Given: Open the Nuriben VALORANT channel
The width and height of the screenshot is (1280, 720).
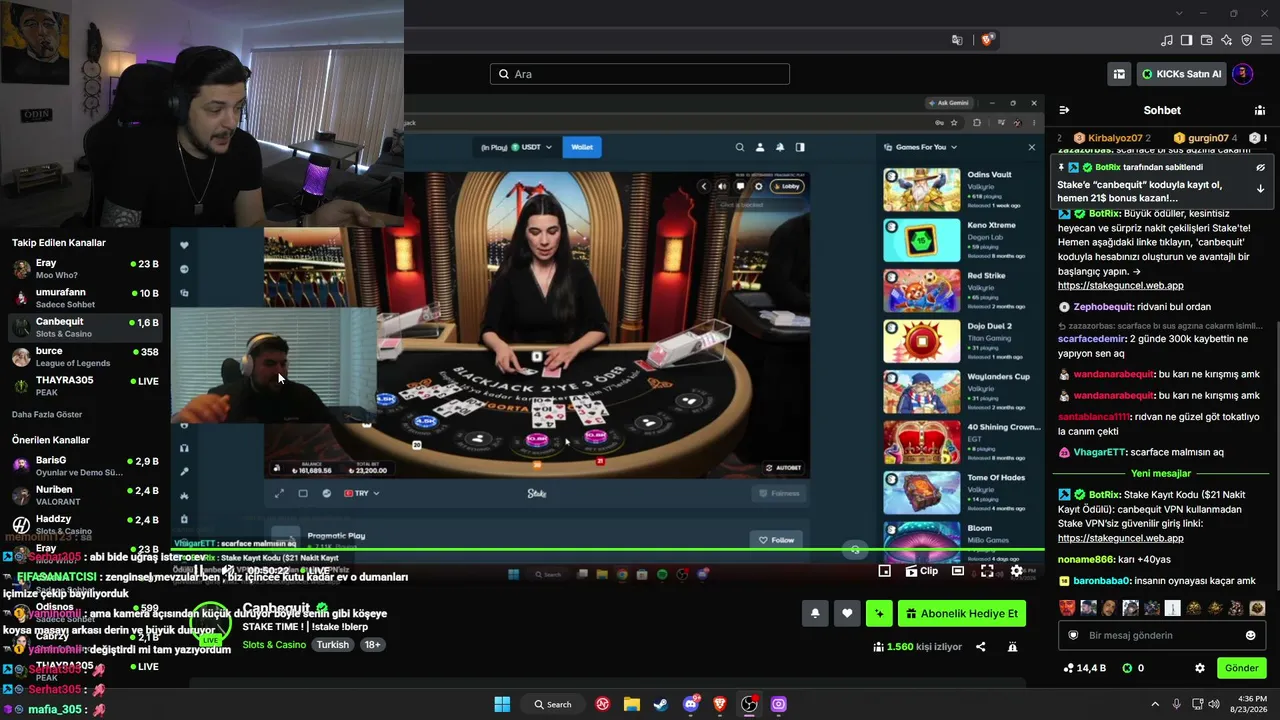Looking at the screenshot, I should coord(85,495).
